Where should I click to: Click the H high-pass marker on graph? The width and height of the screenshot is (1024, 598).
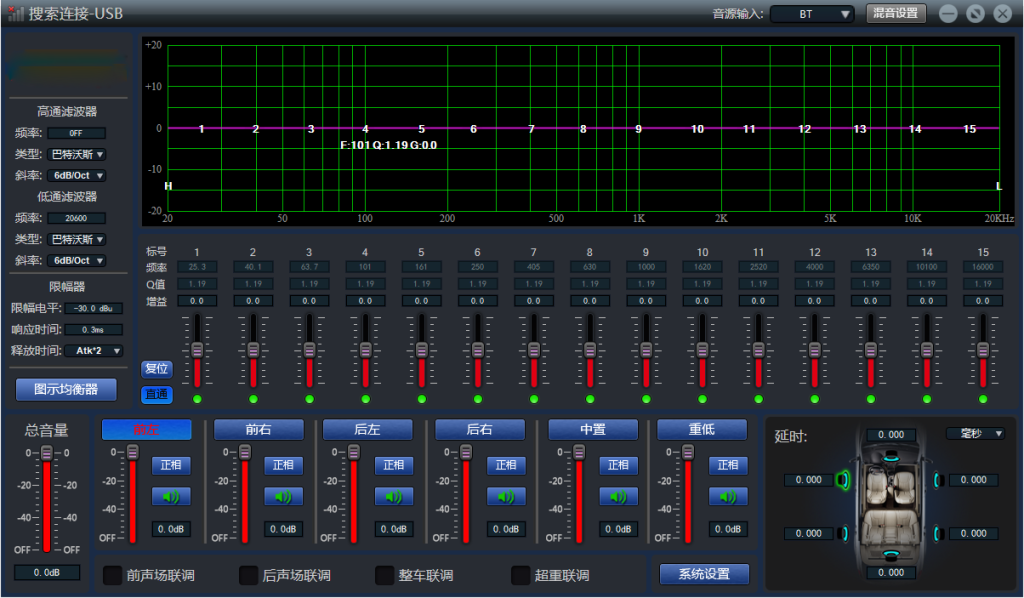tap(168, 186)
